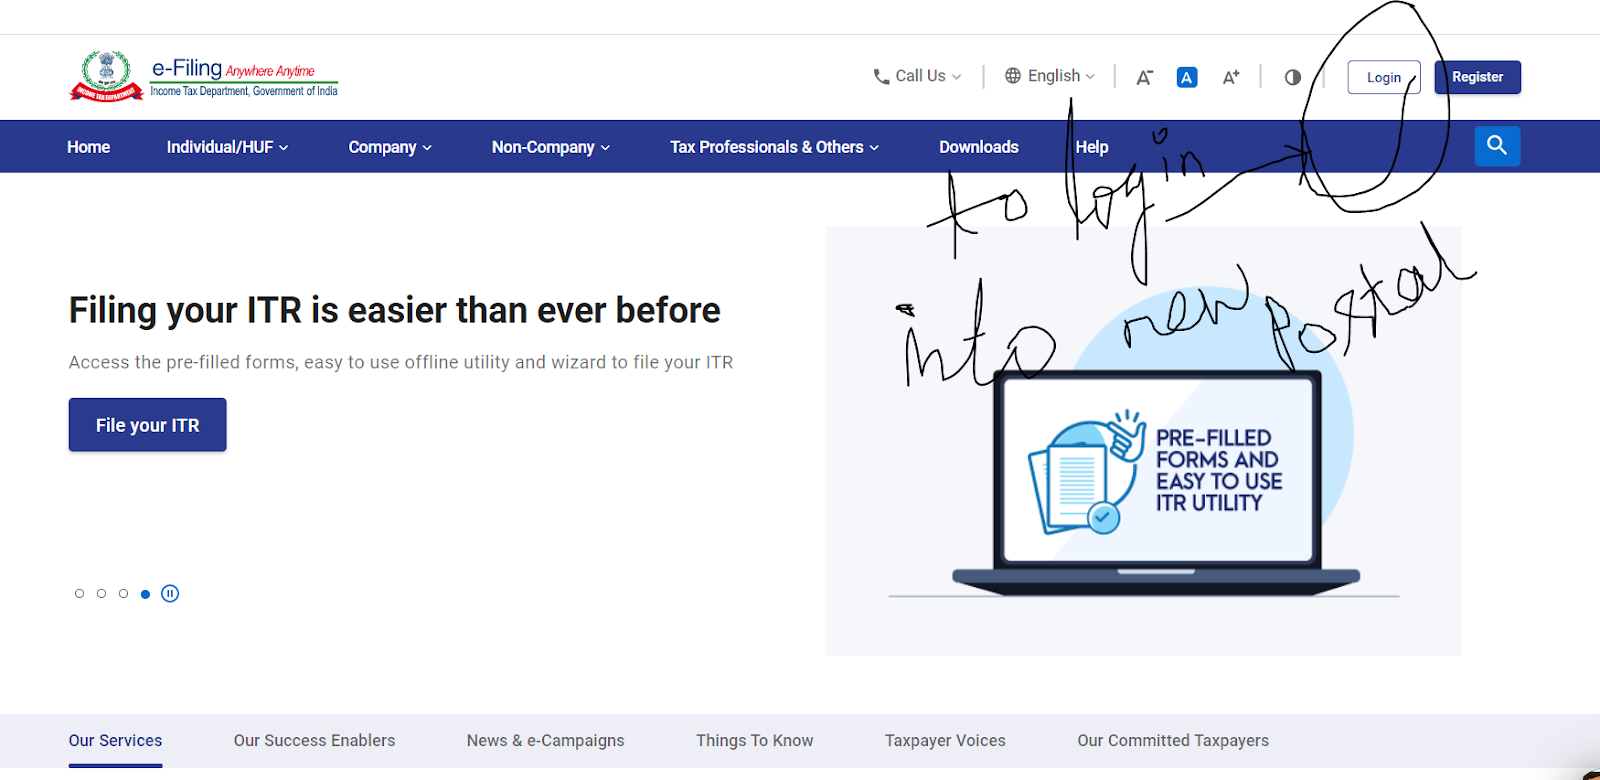The width and height of the screenshot is (1600, 780).
Task: Select the second carousel slide dot
Action: [101, 594]
